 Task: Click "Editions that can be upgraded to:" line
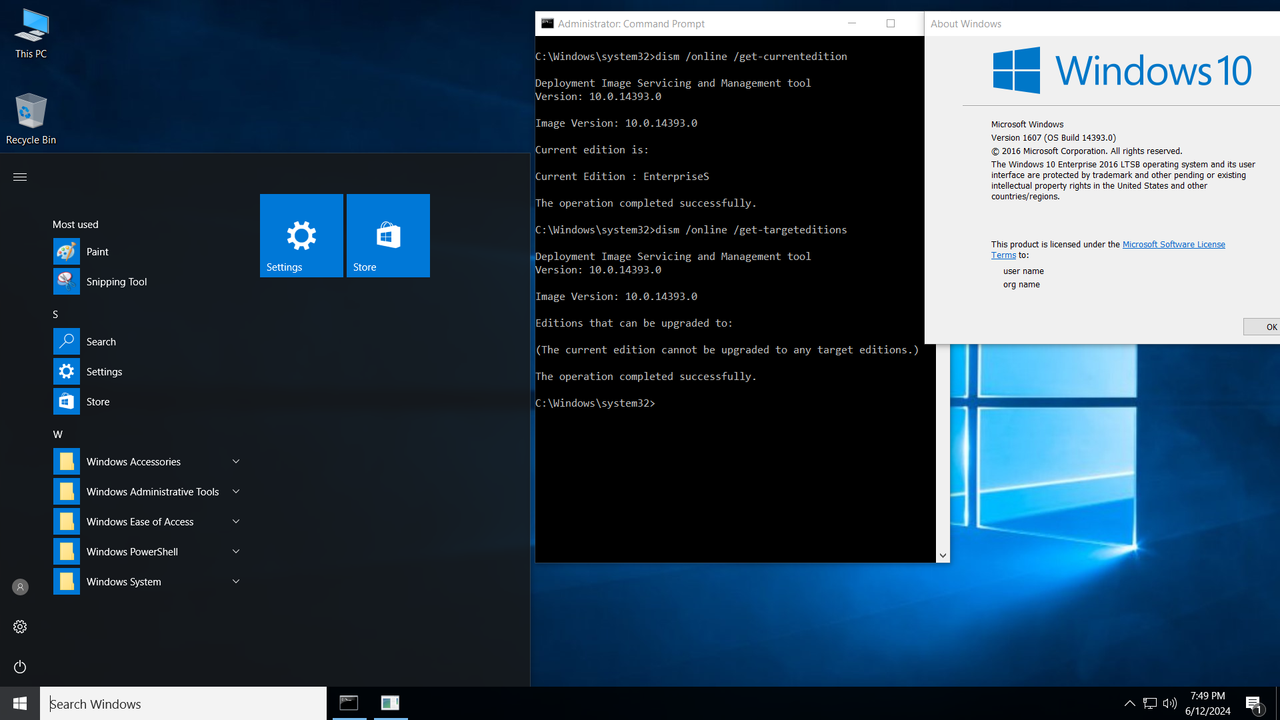[x=634, y=323]
